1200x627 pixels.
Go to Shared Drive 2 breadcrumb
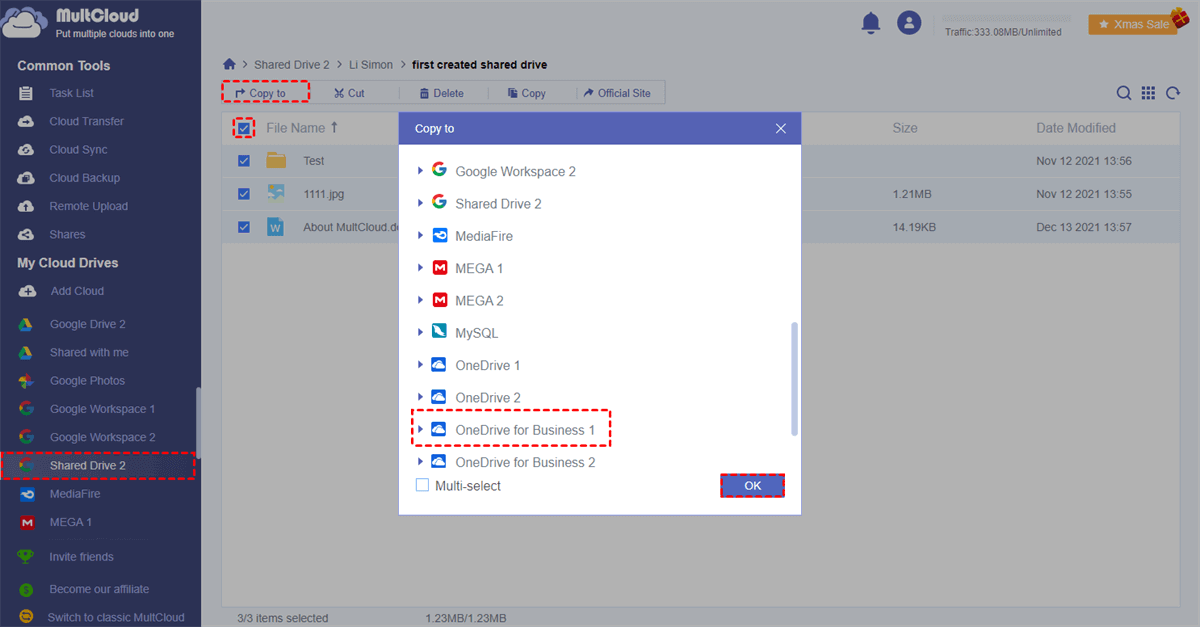tap(292, 65)
